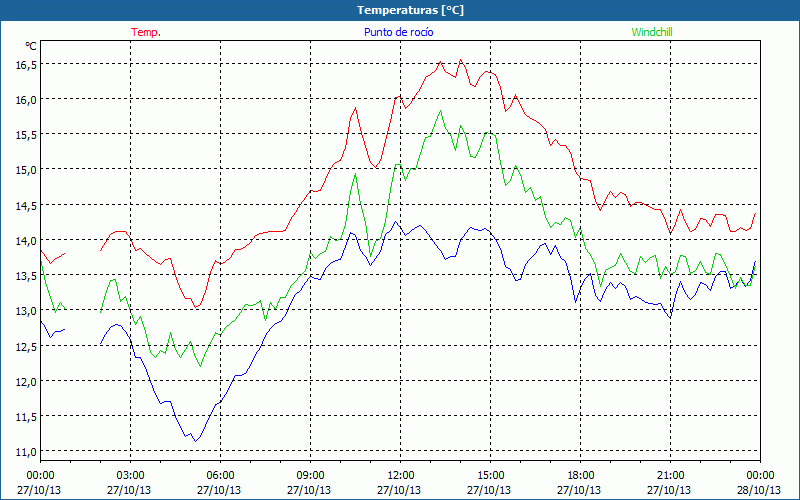Click the 03:00 time axis label
This screenshot has height=500, width=800.
point(130,476)
